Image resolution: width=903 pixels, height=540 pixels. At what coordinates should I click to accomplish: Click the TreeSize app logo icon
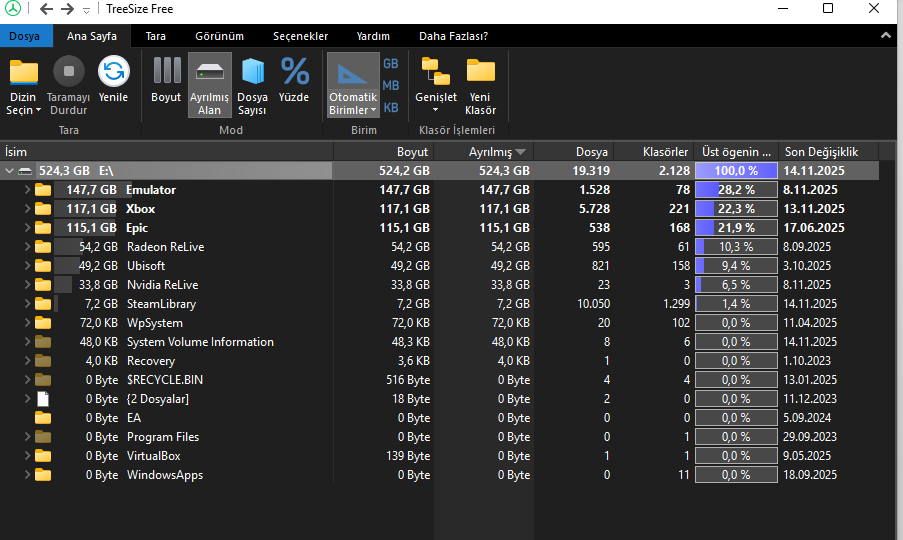pos(13,9)
